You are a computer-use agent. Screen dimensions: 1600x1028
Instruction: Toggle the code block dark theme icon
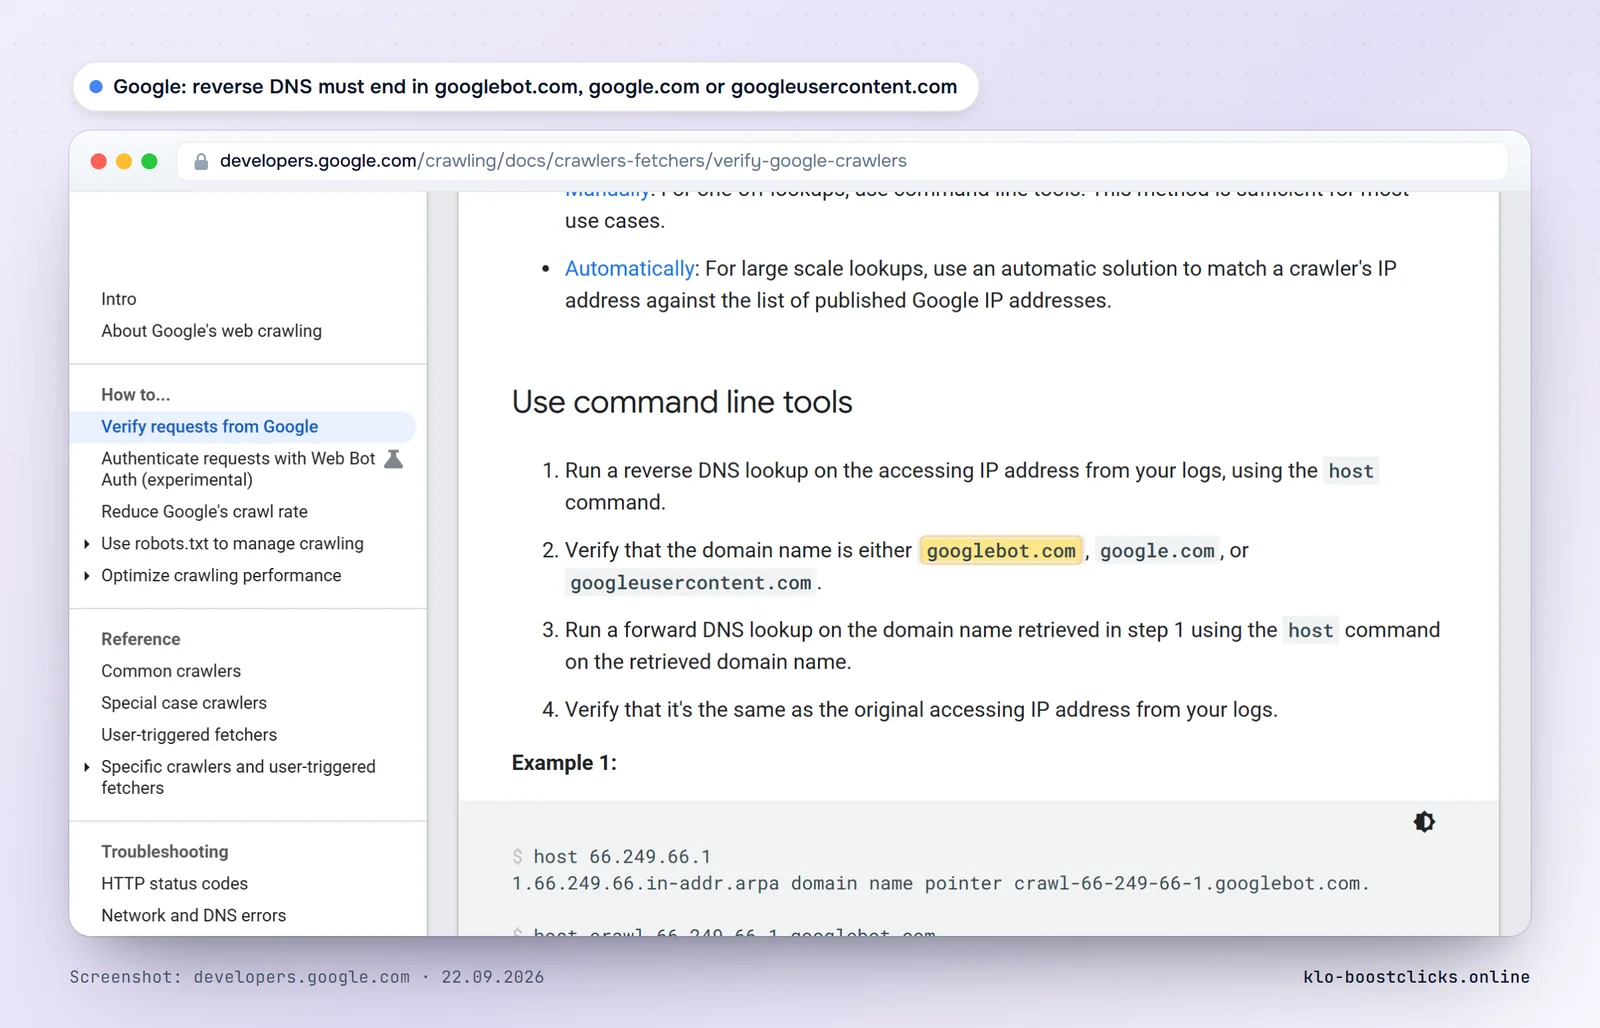pos(1424,822)
